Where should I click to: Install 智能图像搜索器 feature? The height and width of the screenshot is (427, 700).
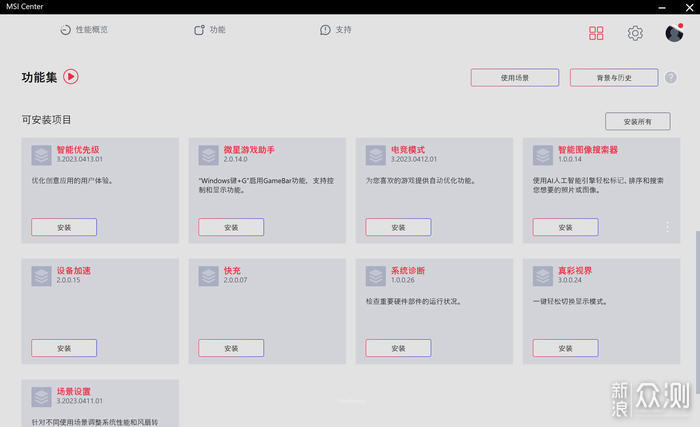click(x=565, y=227)
